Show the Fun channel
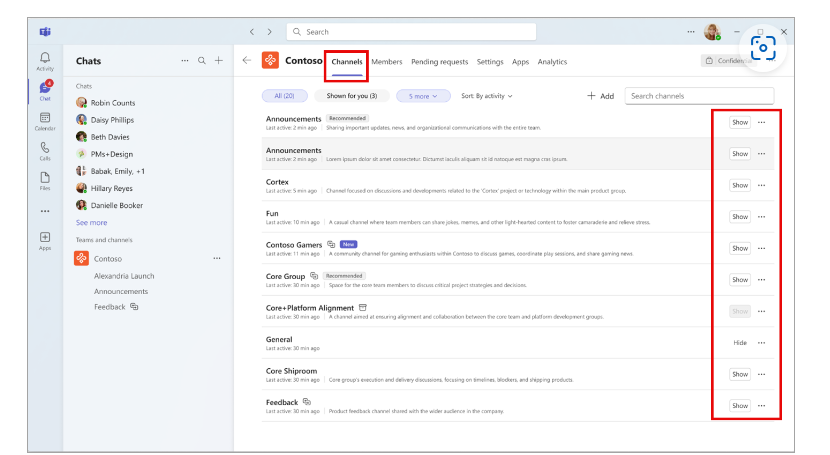Viewport: 830px width, 455px height. click(740, 217)
